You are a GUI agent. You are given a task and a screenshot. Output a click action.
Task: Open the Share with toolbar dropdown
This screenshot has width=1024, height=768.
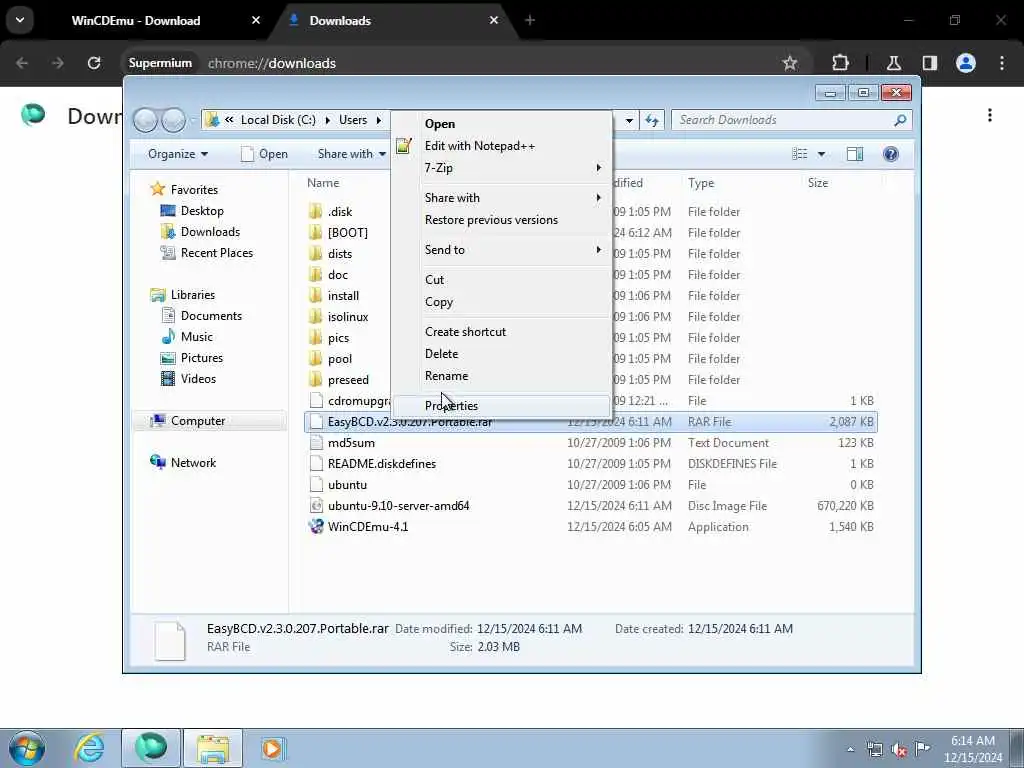coord(351,153)
